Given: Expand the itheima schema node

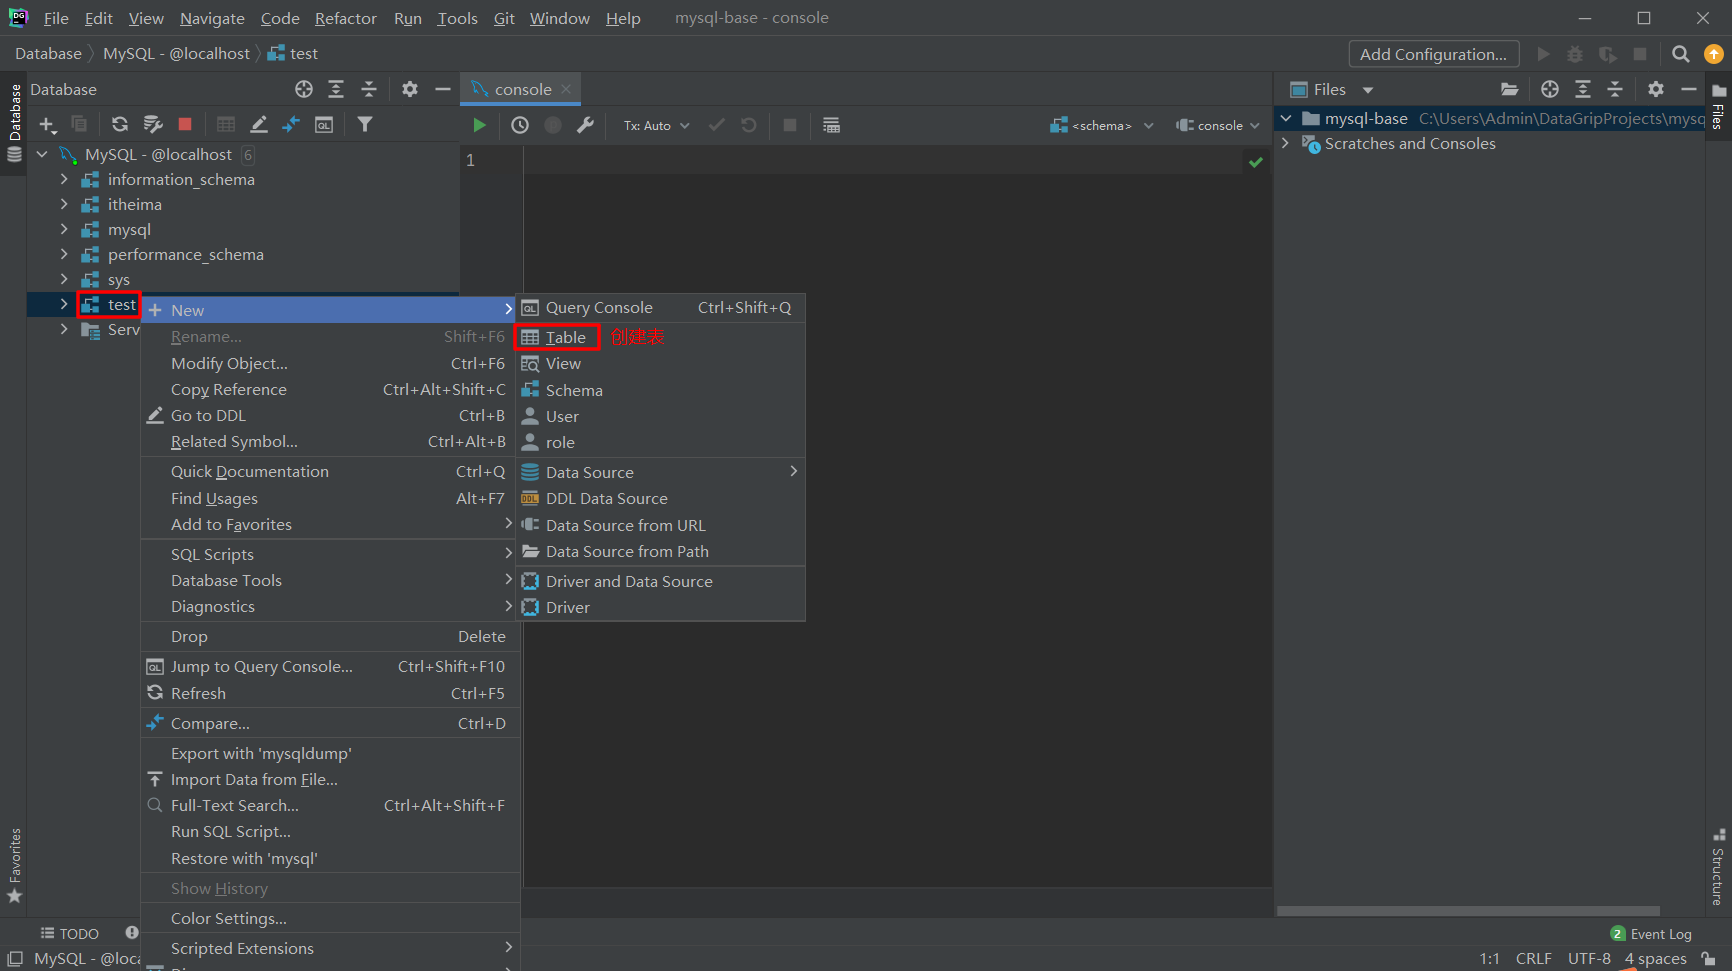Looking at the screenshot, I should (x=64, y=204).
